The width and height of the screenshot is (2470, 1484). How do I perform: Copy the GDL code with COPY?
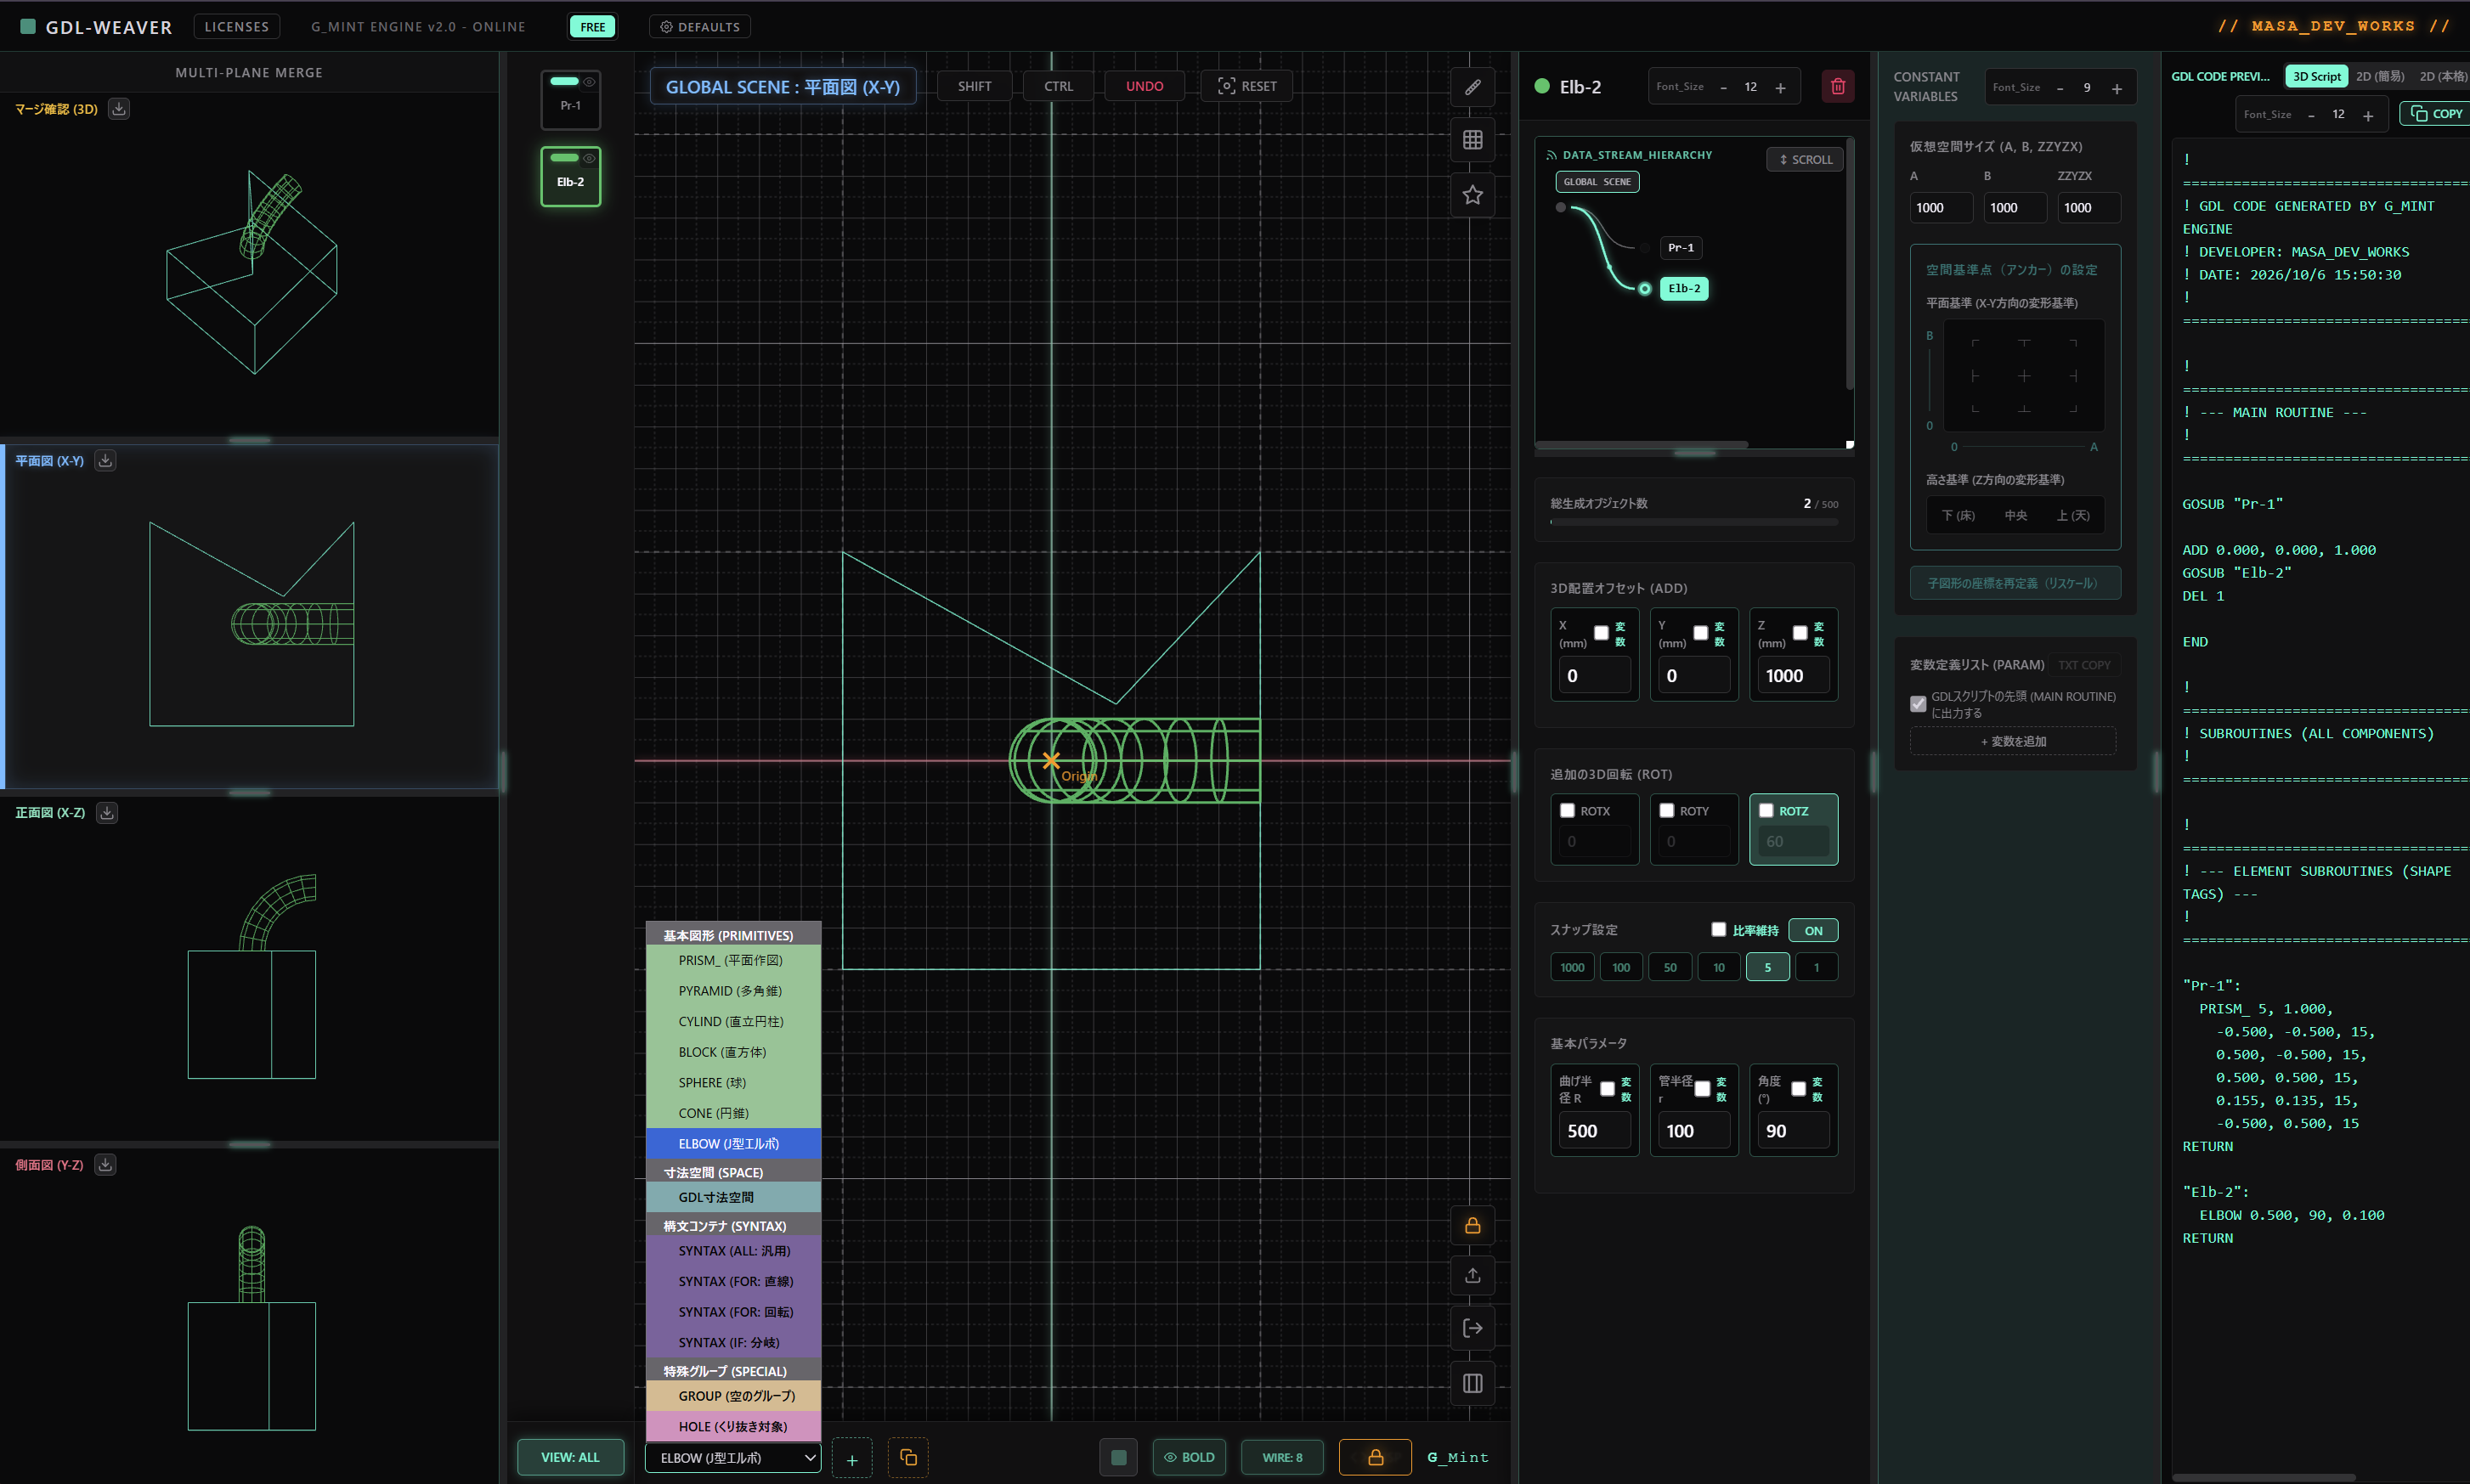click(x=2436, y=114)
